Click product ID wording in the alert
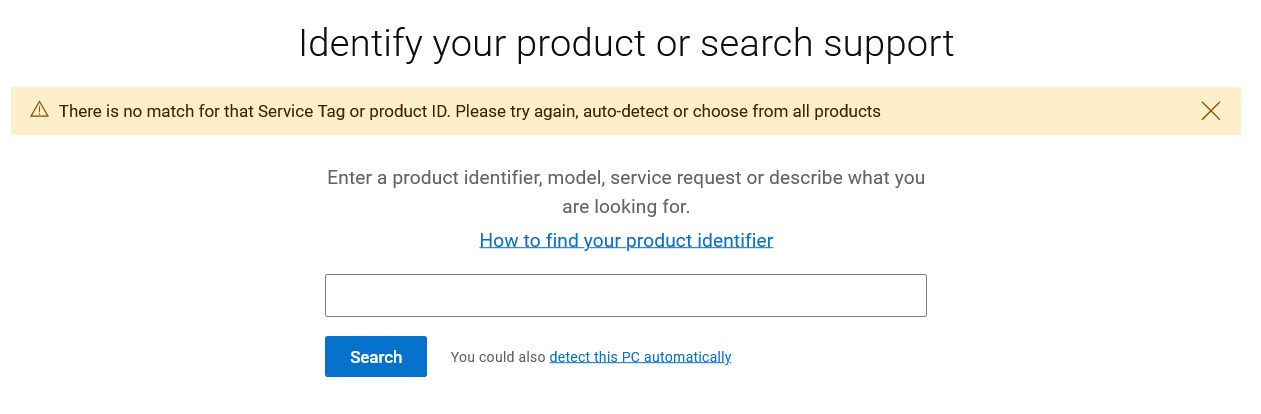The width and height of the screenshot is (1261, 414). tap(409, 111)
